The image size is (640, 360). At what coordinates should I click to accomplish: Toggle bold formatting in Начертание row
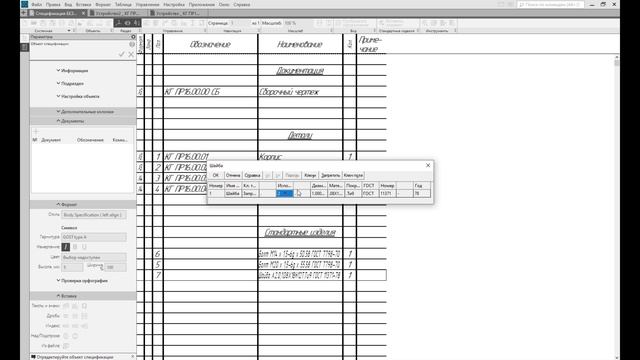[x=75, y=247]
